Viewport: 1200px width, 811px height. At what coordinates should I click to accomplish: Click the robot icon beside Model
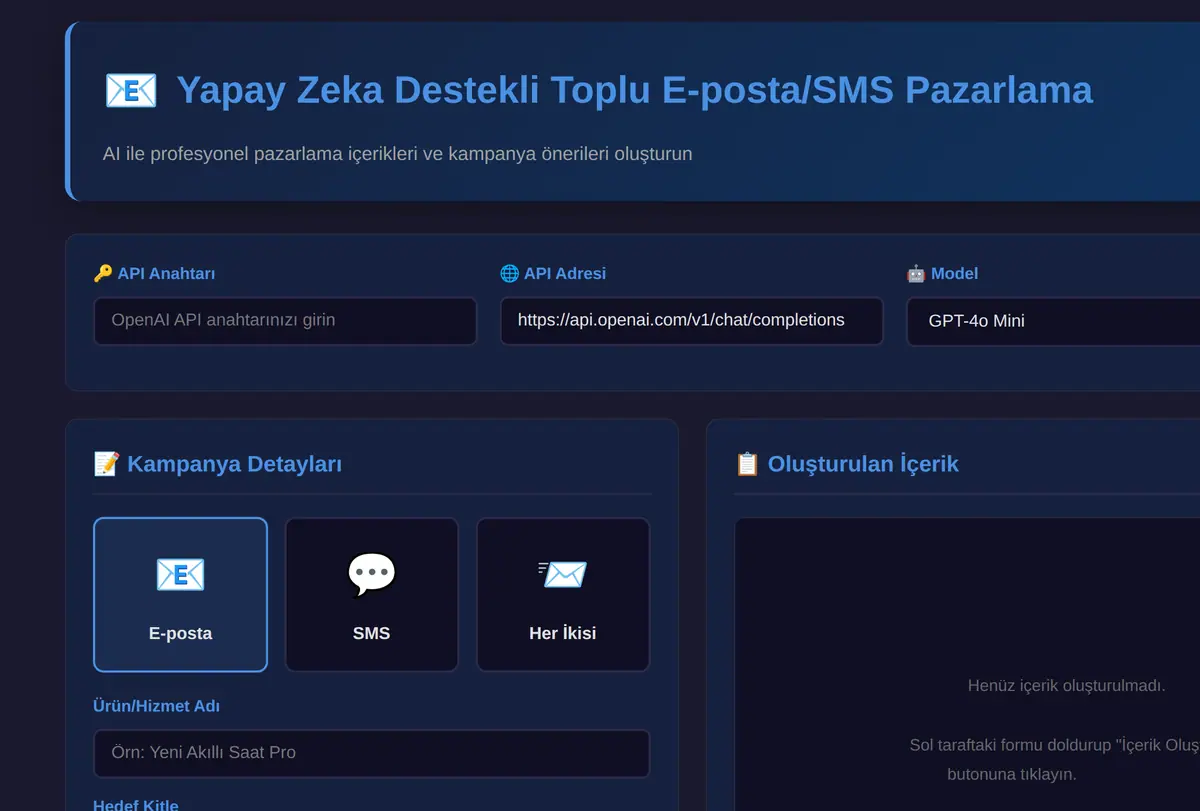(916, 273)
